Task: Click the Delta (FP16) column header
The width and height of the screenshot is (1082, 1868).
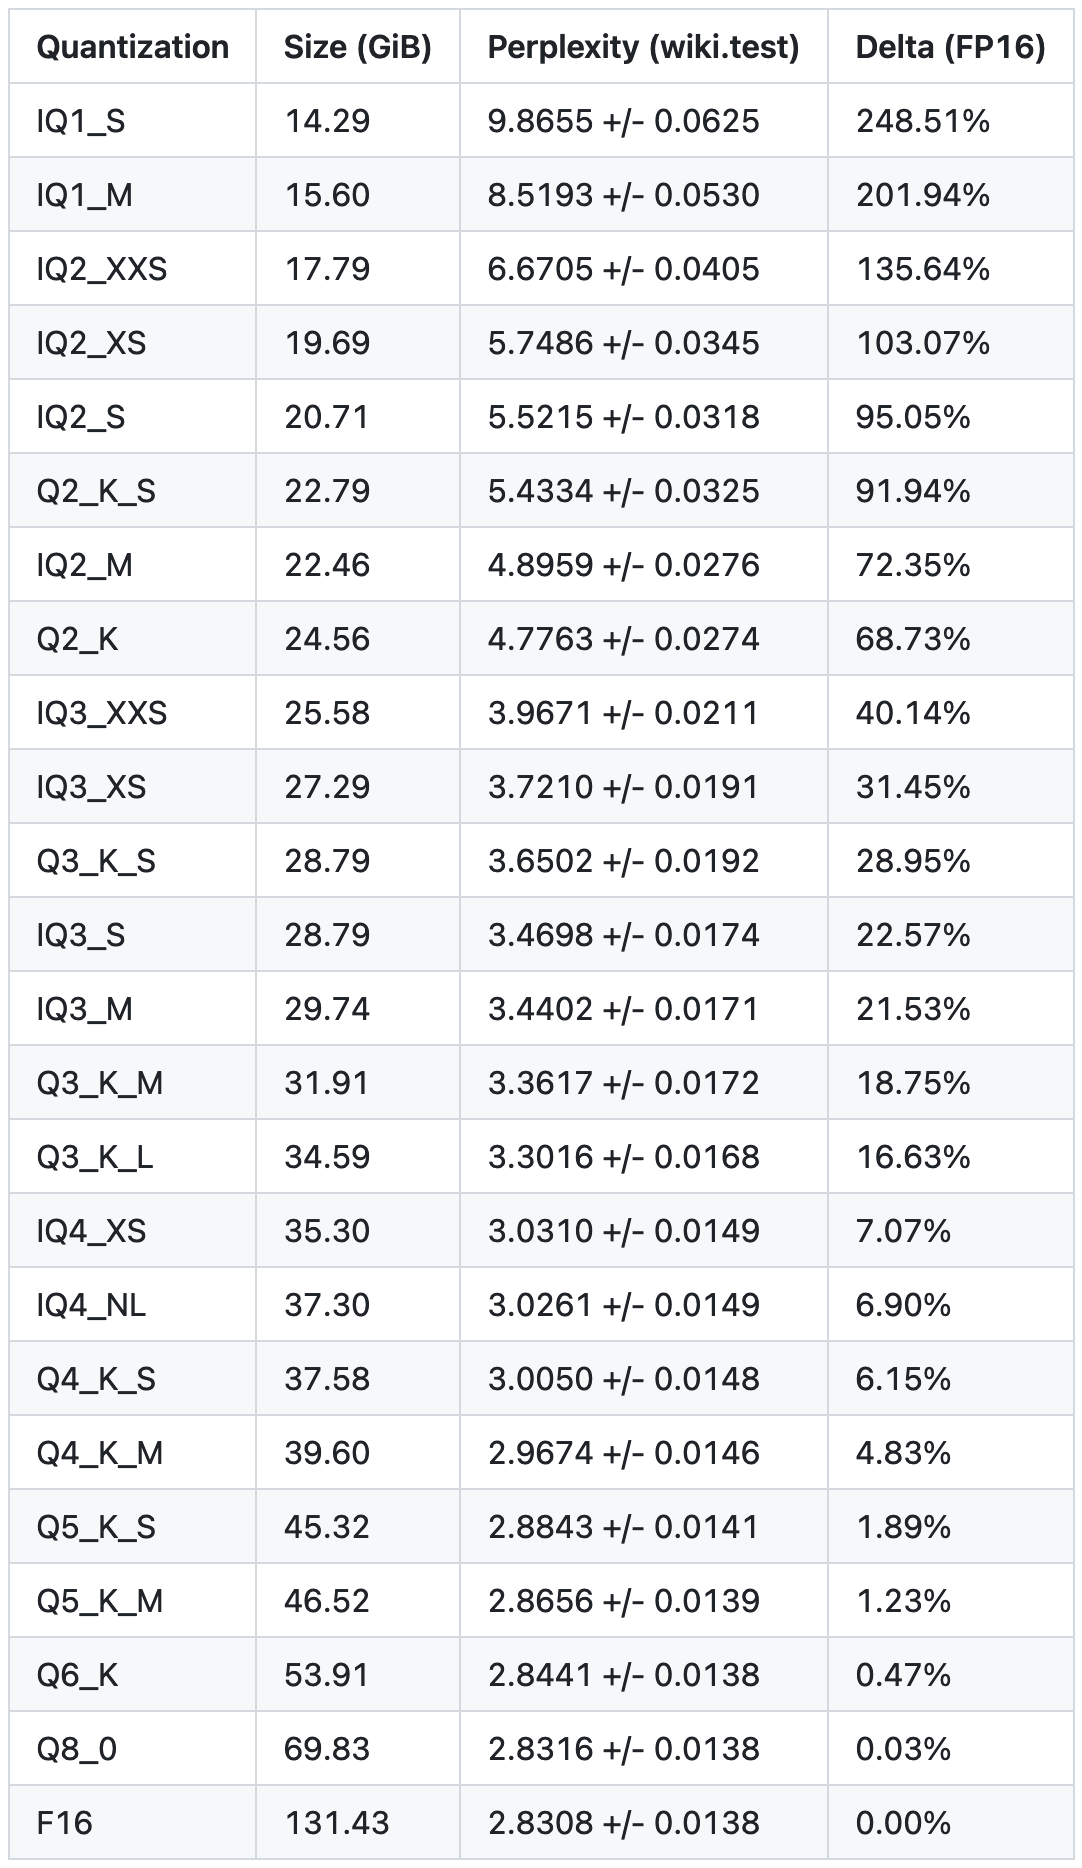Action: click(950, 47)
